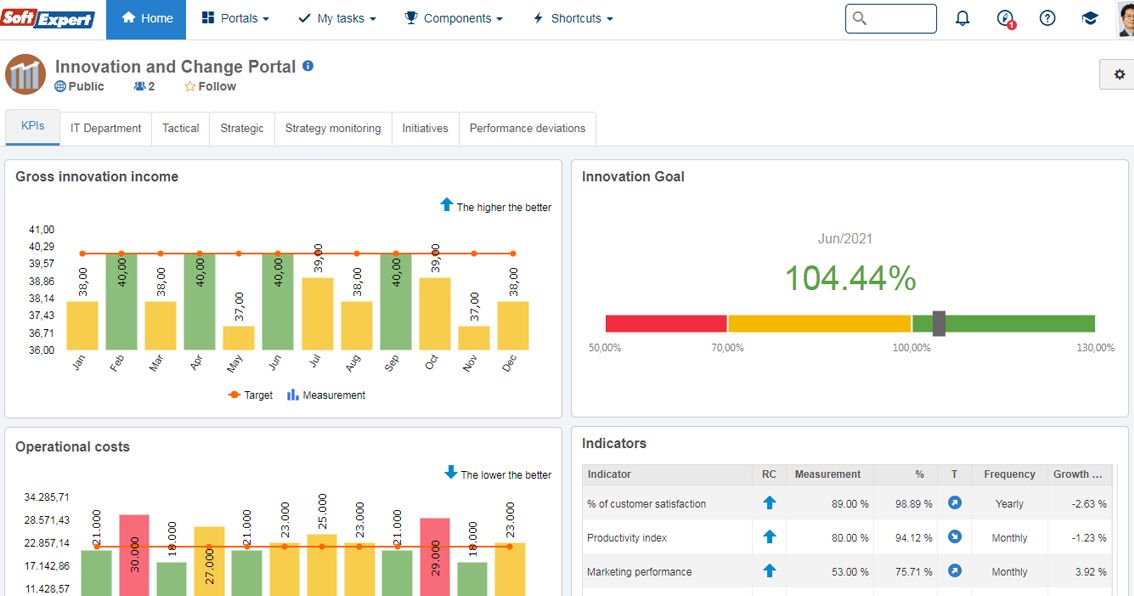Open the My tasks dropdown menu

coord(337,19)
